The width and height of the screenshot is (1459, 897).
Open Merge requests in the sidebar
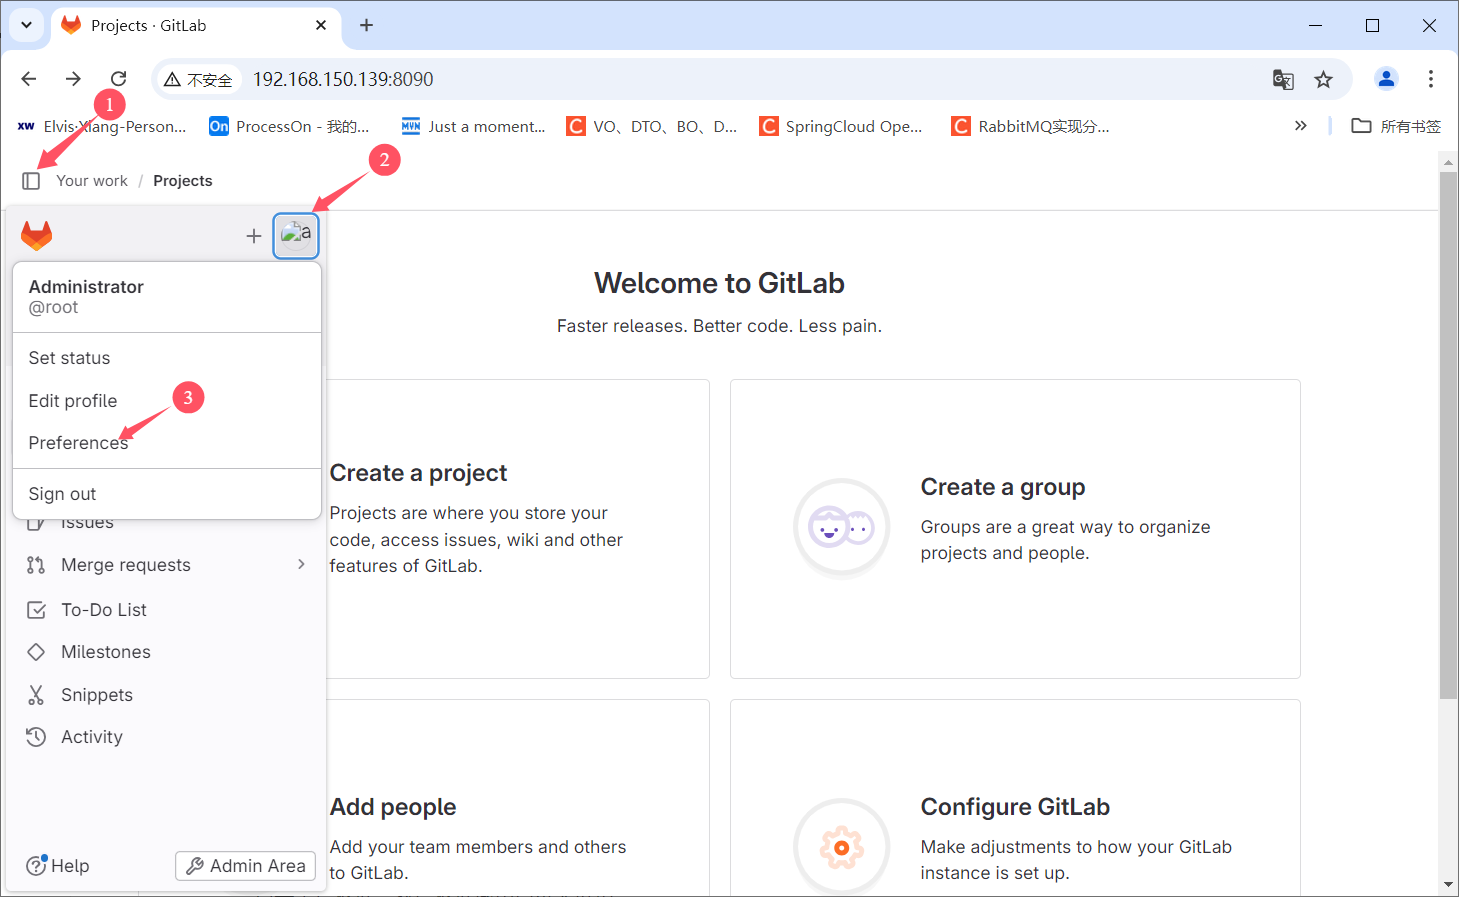[166, 565]
